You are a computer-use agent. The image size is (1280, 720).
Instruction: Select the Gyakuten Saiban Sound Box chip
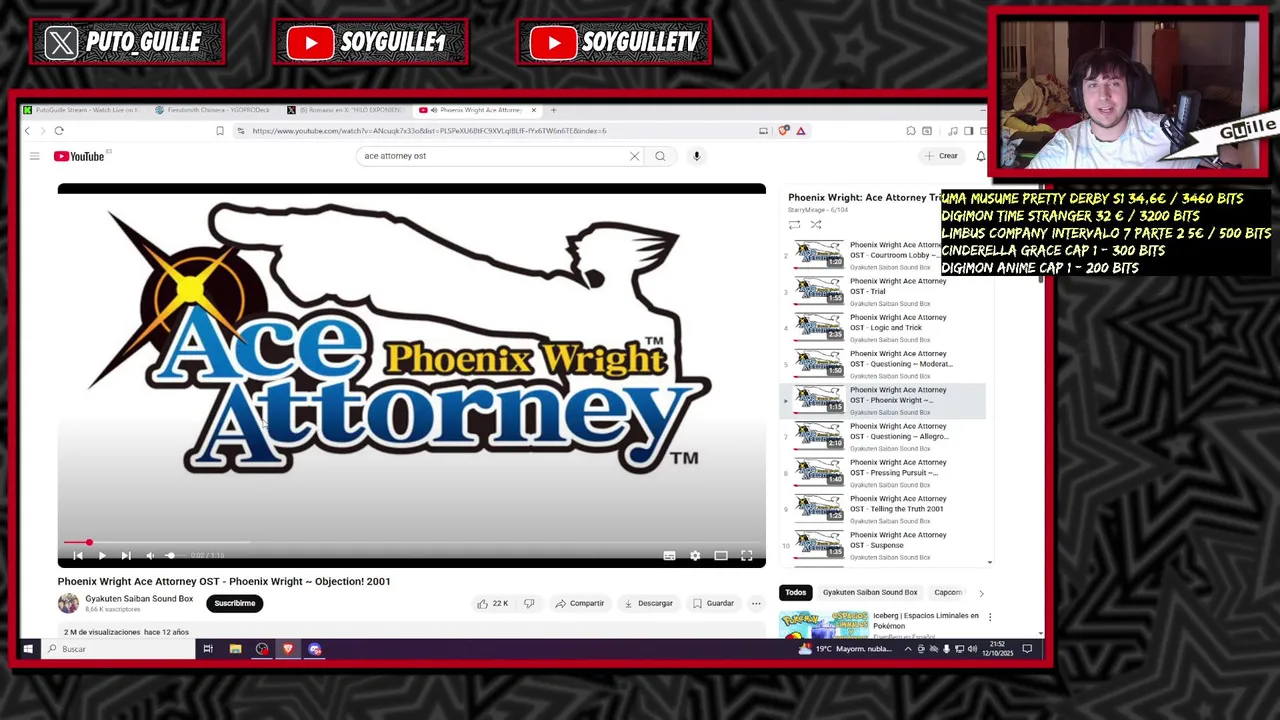click(870, 592)
